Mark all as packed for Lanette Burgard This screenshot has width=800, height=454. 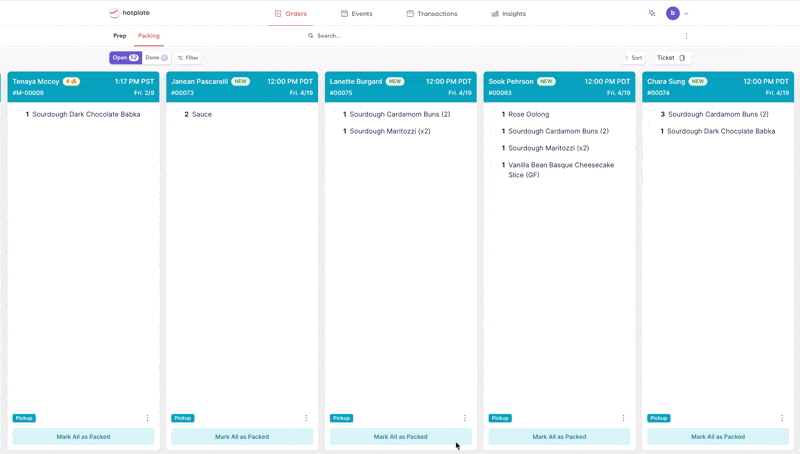coord(401,437)
